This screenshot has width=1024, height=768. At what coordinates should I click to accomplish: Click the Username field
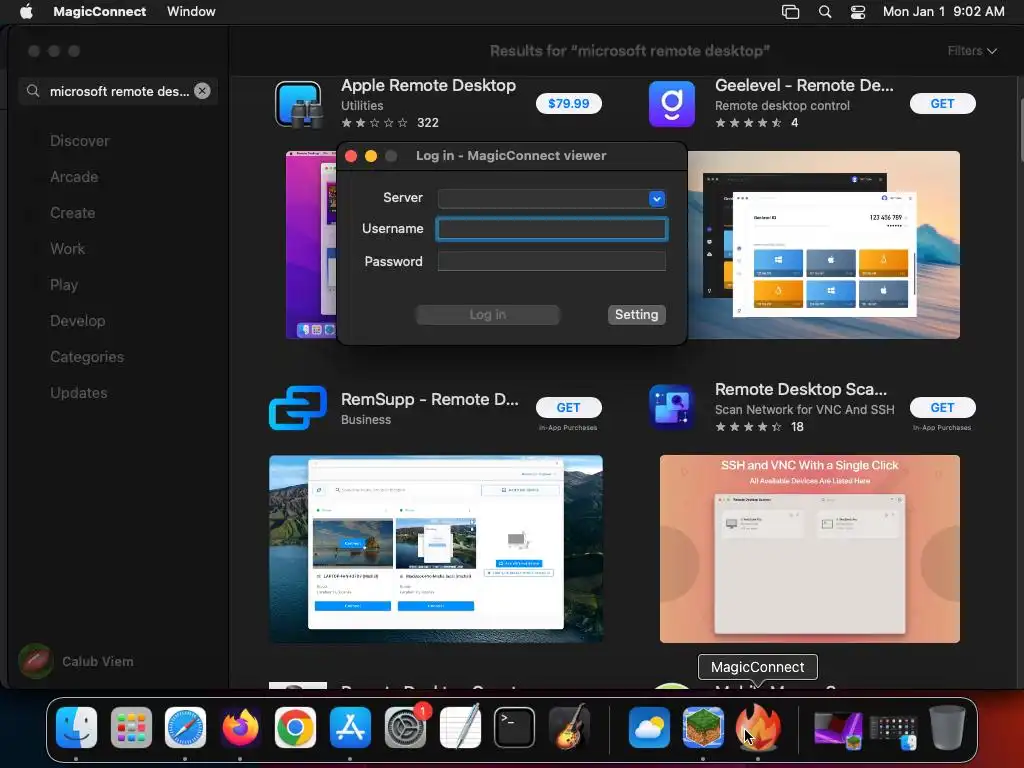pyautogui.click(x=552, y=229)
